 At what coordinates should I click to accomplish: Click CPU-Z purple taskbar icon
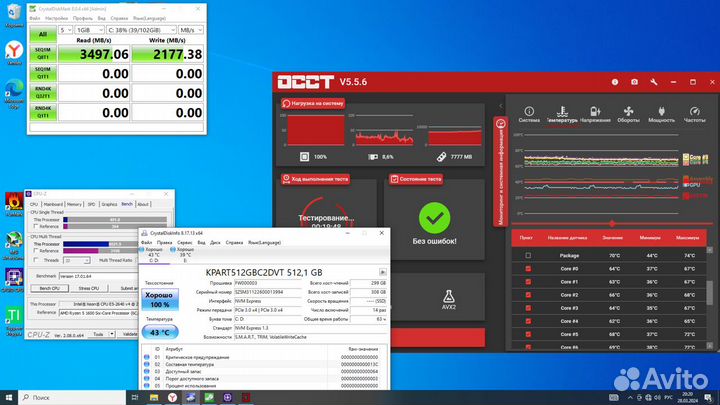point(227,397)
